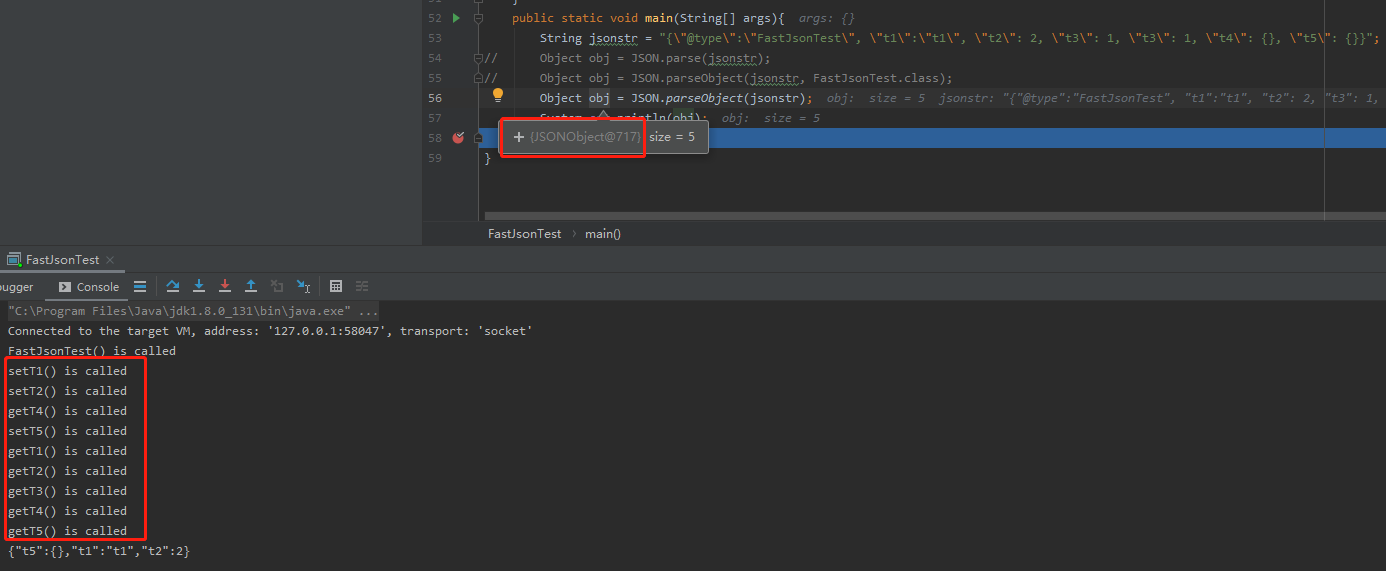Click 'size = 5' in the value popup

click(672, 137)
